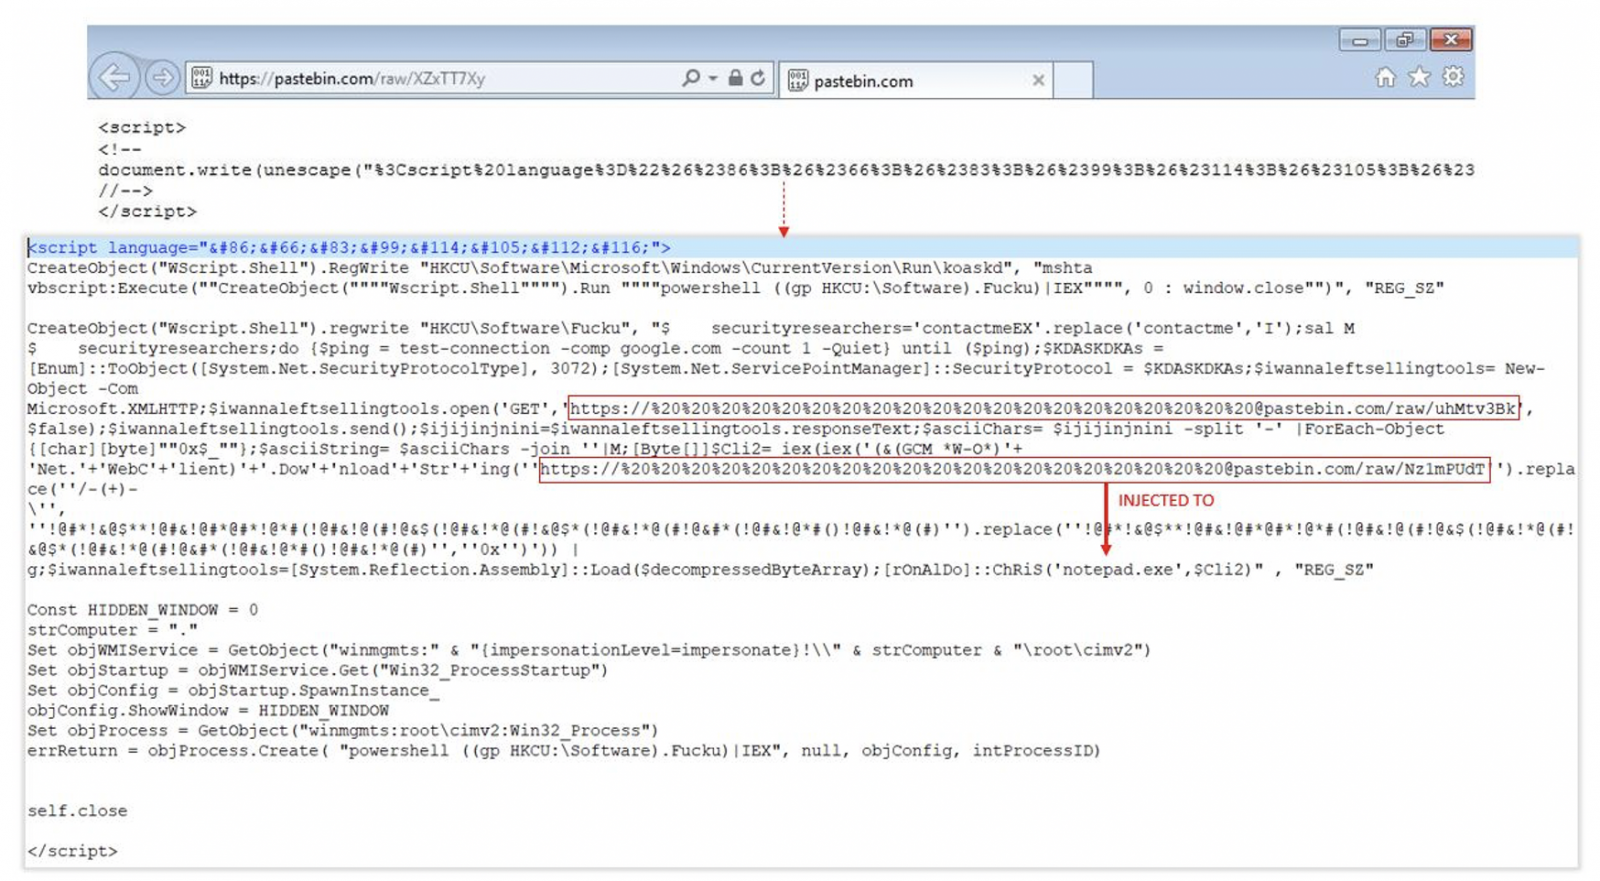Screen dimensions: 1600x881
Task: Click the 'Set objWMIService' line
Action: [589, 650]
